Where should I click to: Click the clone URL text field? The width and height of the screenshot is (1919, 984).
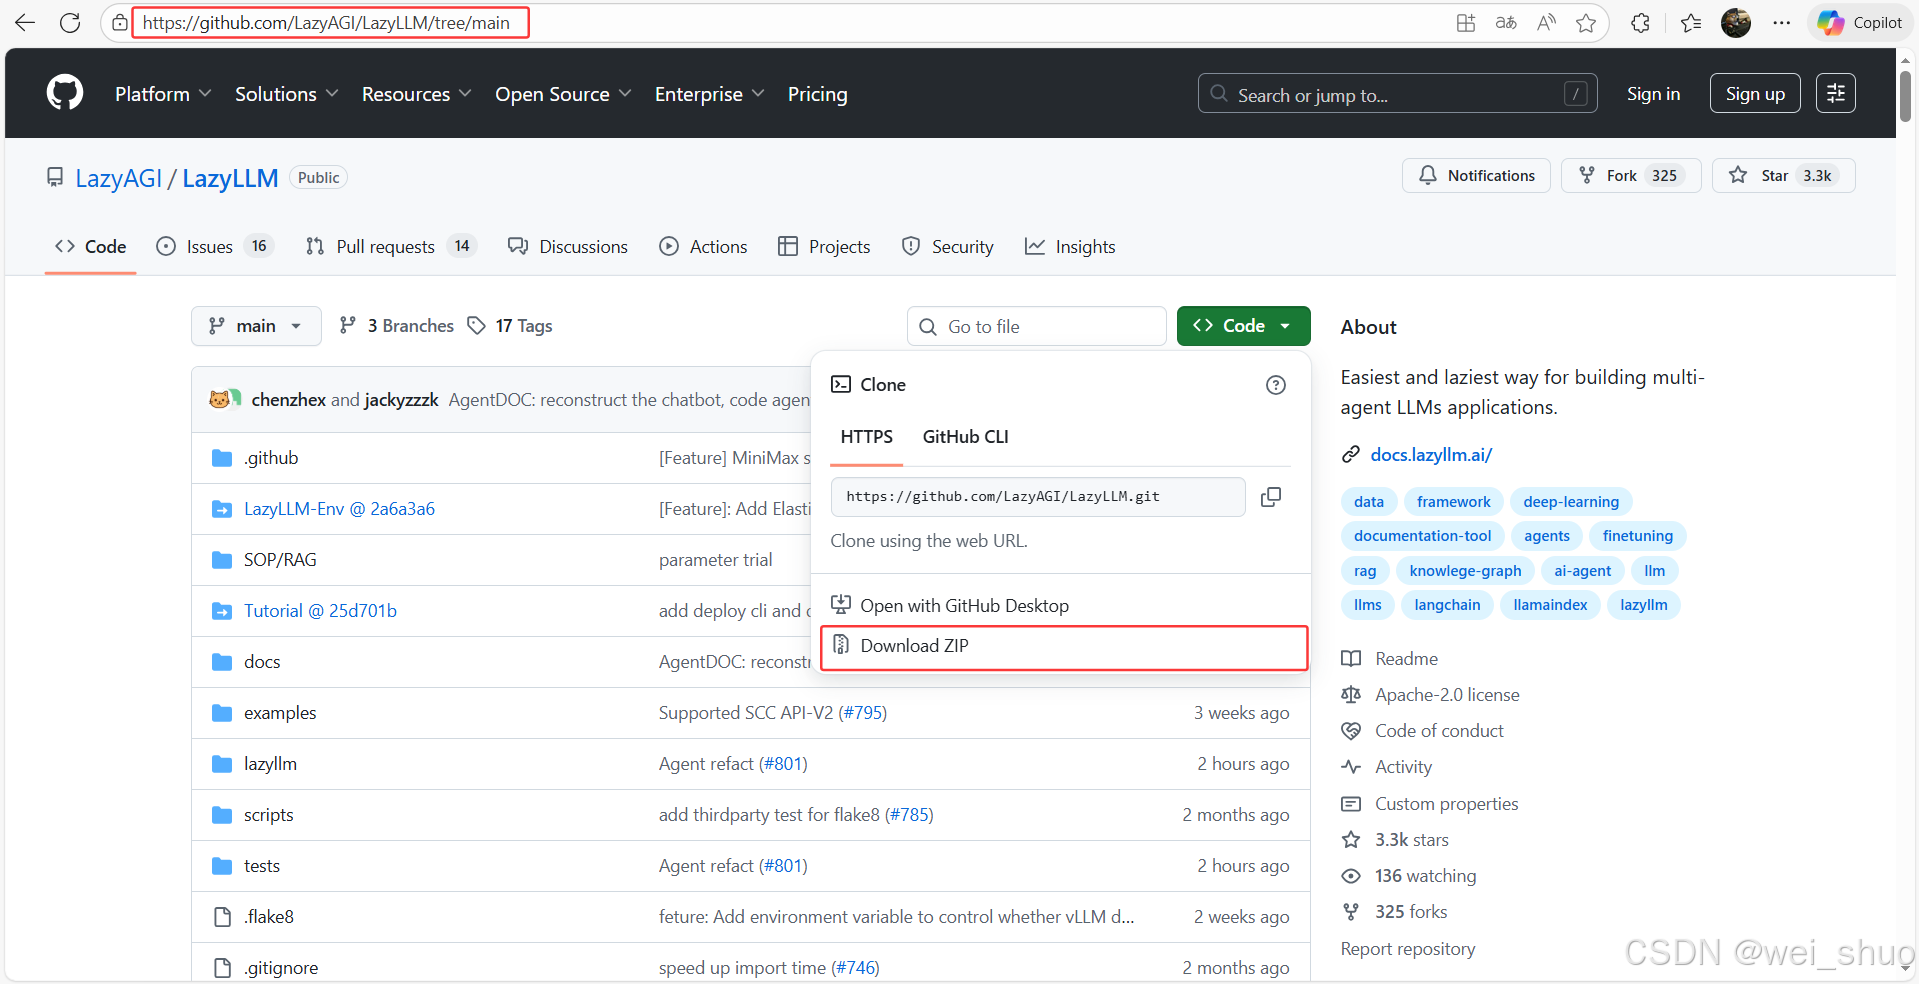(1038, 497)
